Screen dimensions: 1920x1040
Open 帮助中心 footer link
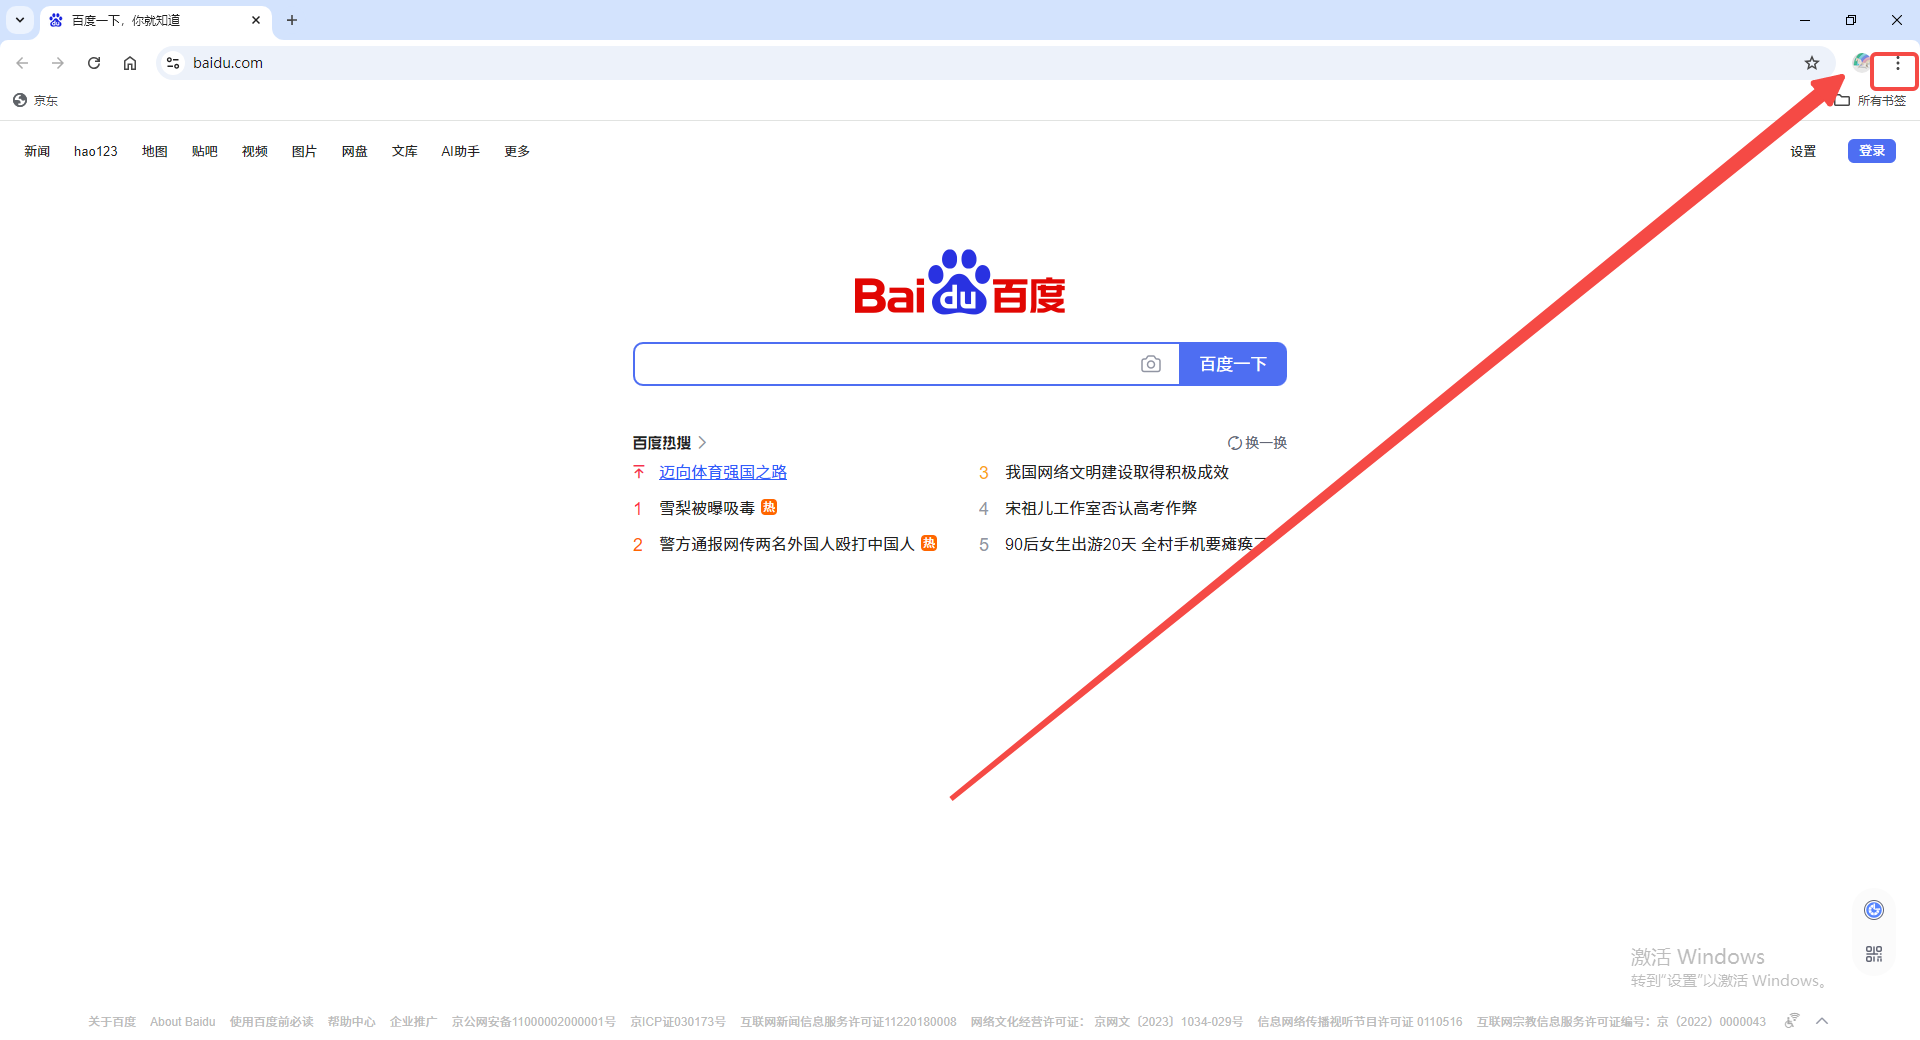click(352, 1022)
